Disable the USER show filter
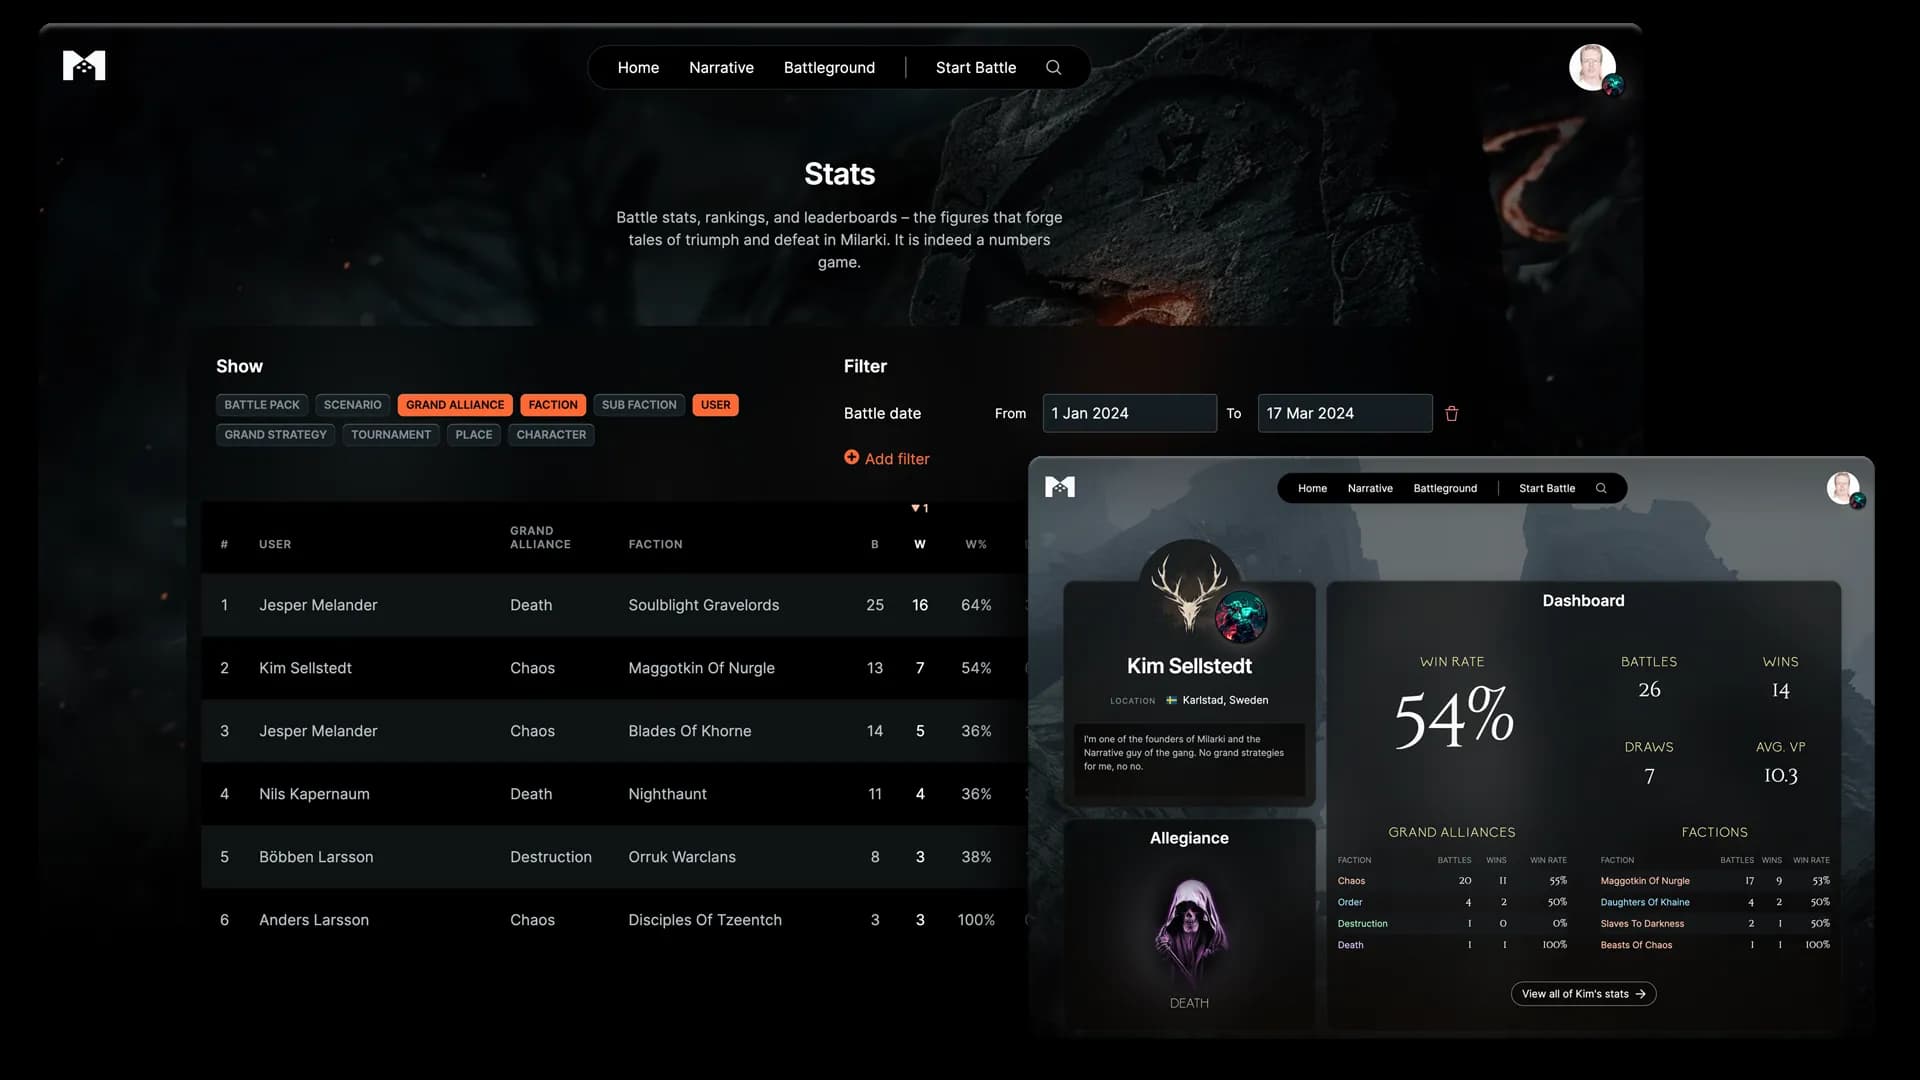The image size is (1920, 1080). pyautogui.click(x=715, y=404)
